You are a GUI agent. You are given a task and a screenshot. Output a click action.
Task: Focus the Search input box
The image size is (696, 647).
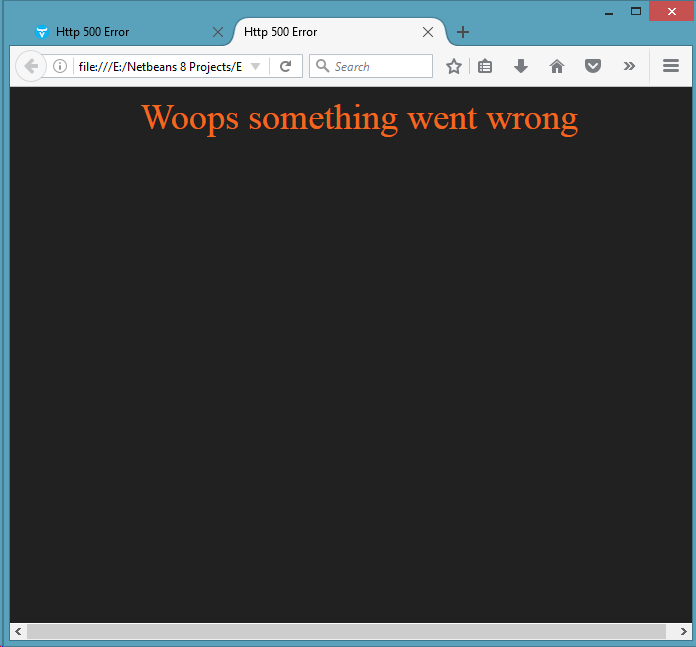click(x=380, y=66)
